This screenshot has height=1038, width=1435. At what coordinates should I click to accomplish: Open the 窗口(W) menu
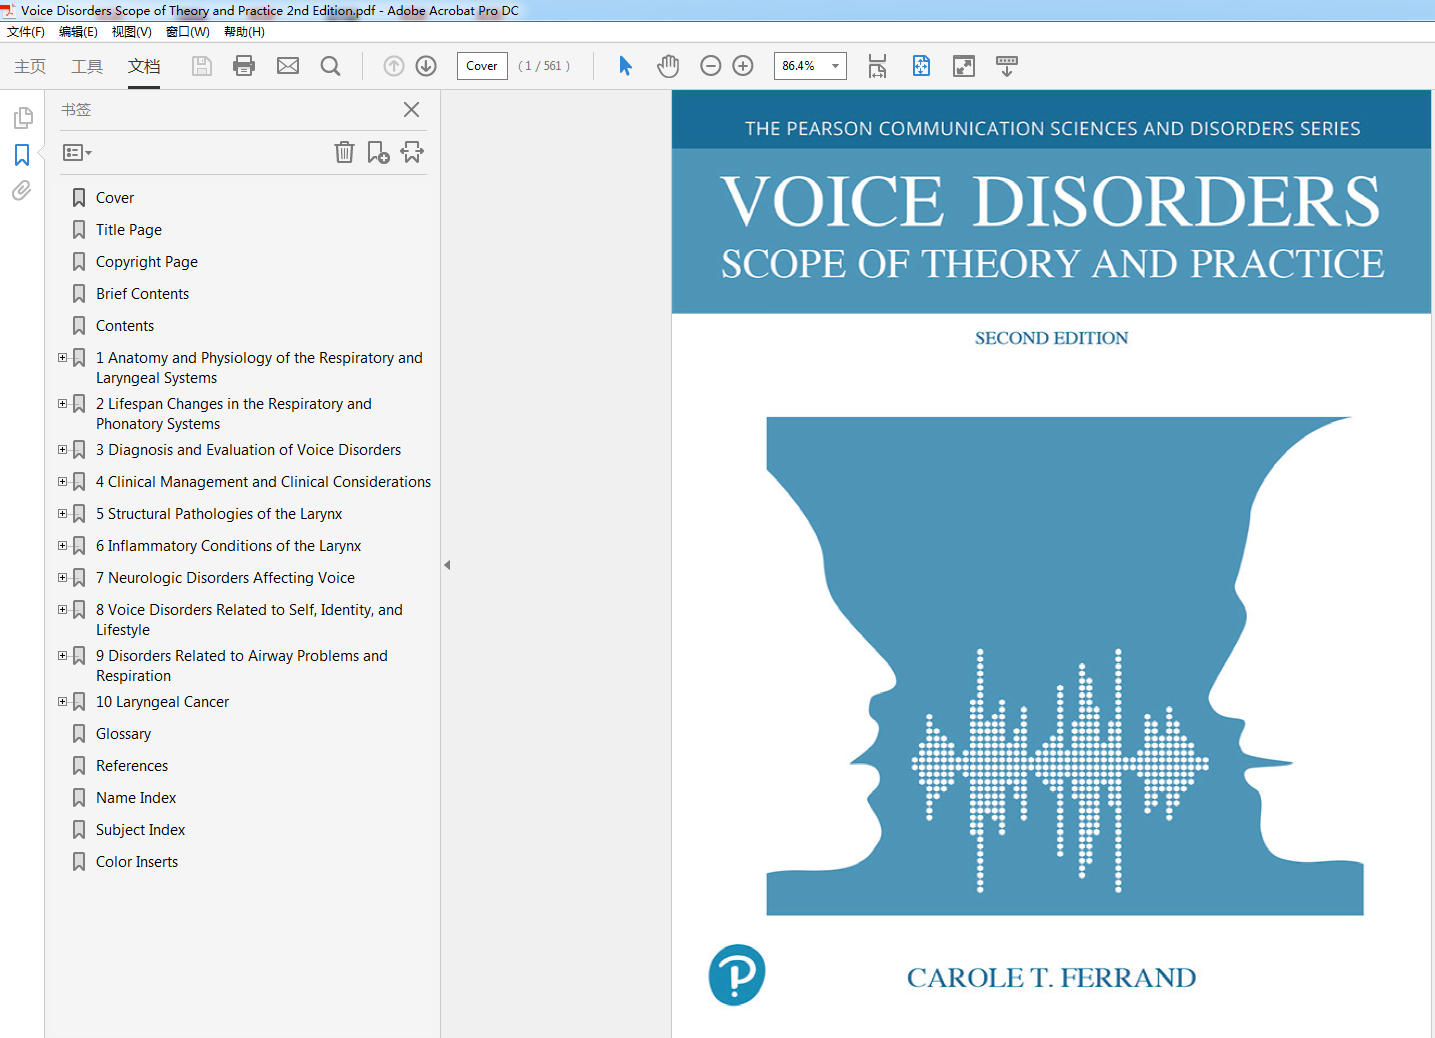pyautogui.click(x=187, y=32)
